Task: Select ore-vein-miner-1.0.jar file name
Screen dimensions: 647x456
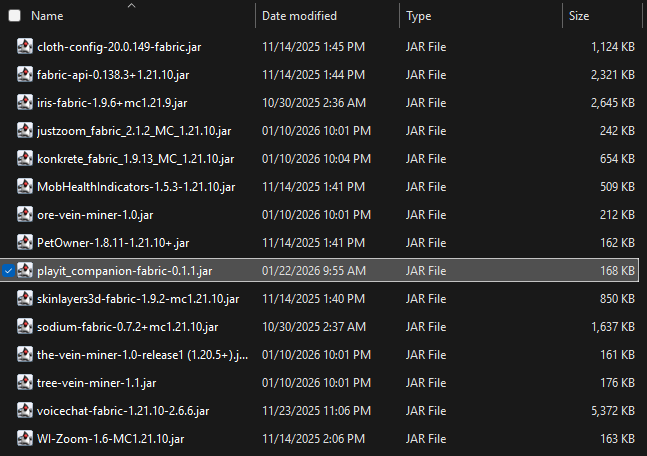Action: pos(95,215)
